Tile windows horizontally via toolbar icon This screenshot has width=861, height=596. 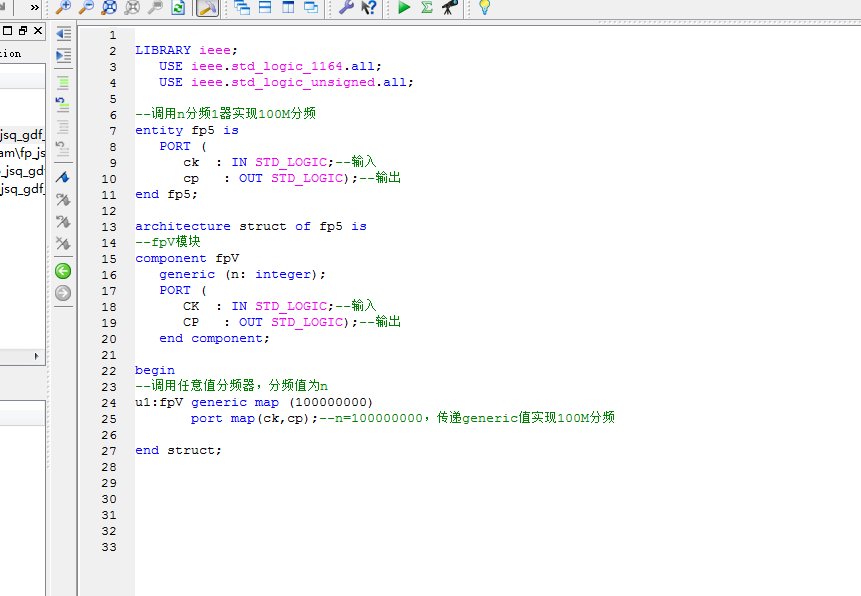(x=265, y=8)
